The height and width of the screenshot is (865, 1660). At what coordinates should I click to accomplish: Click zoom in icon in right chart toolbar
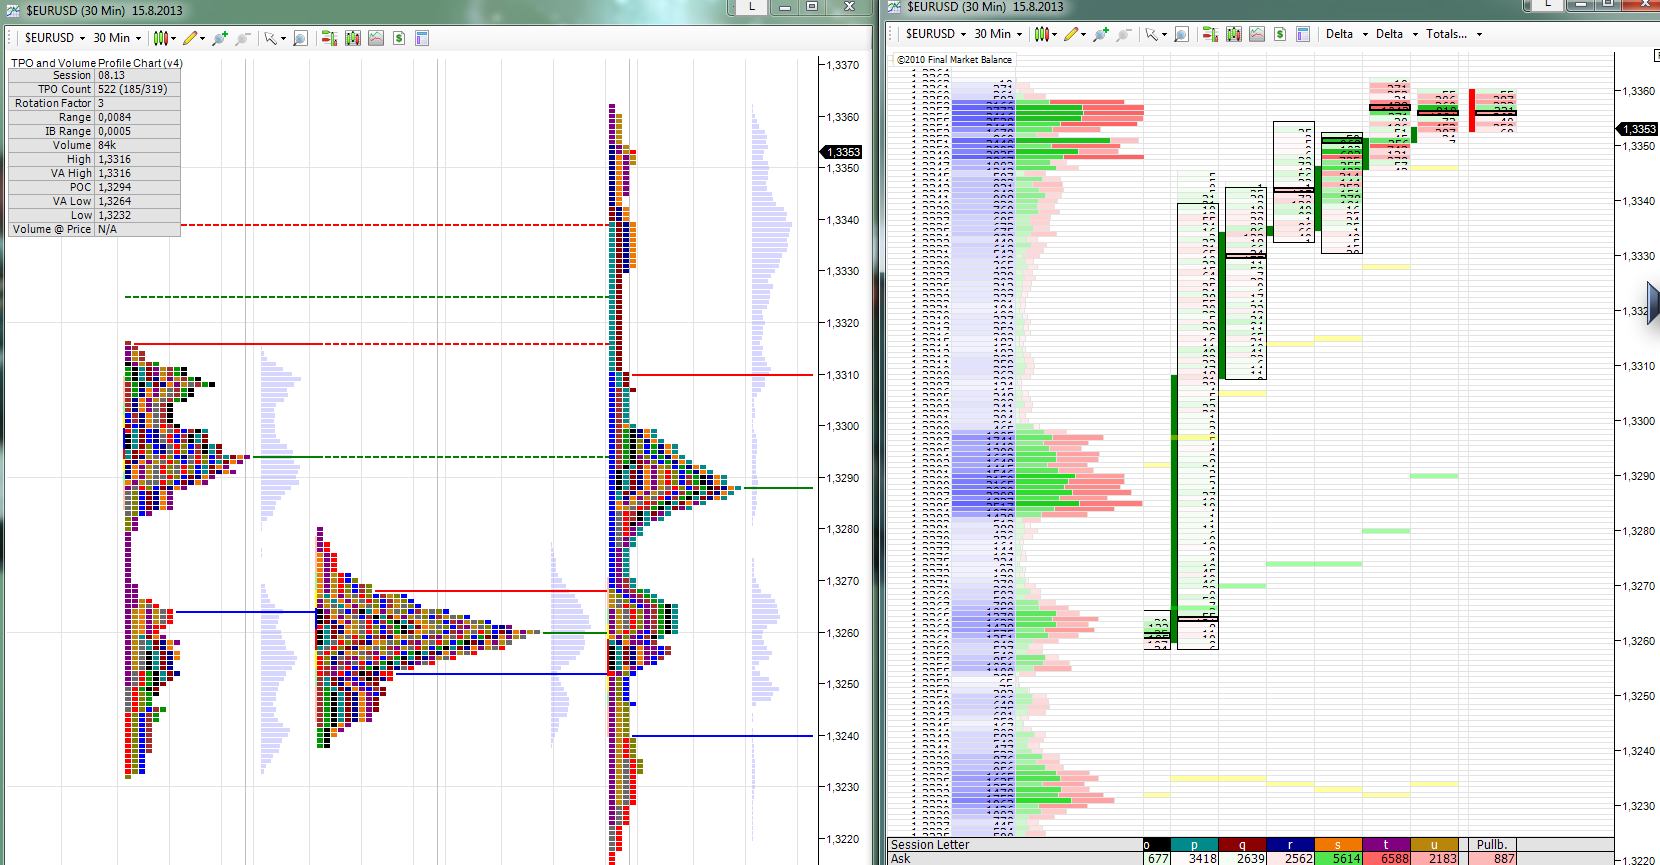[x=1101, y=34]
